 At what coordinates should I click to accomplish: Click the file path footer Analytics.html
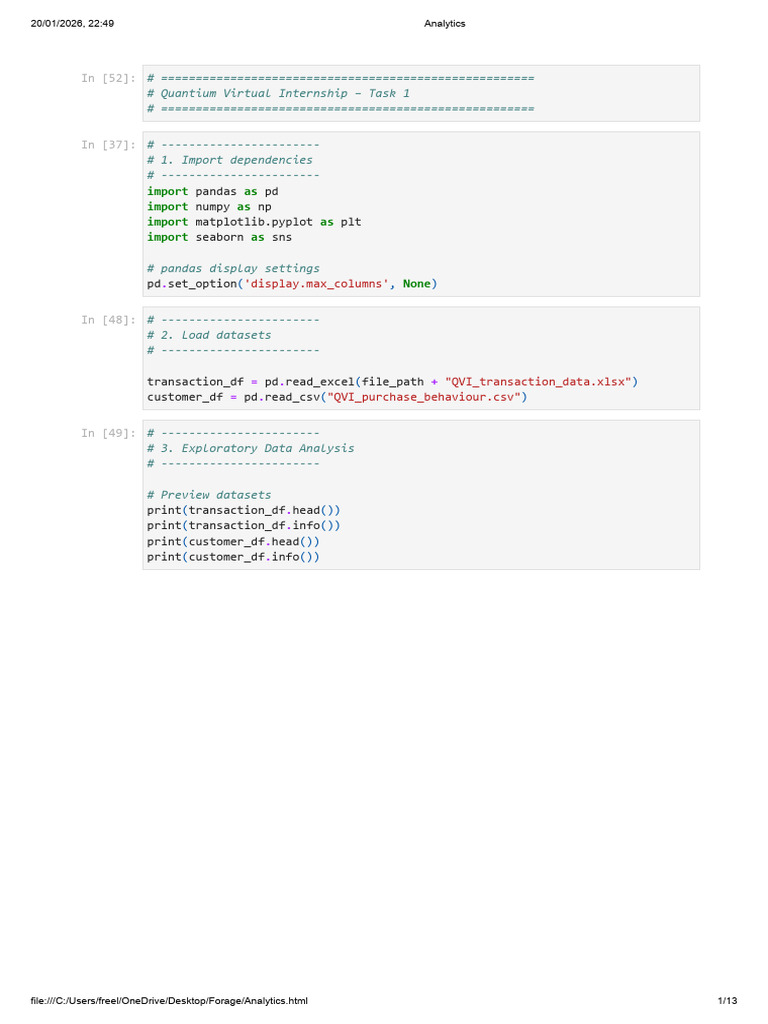pos(169,1001)
